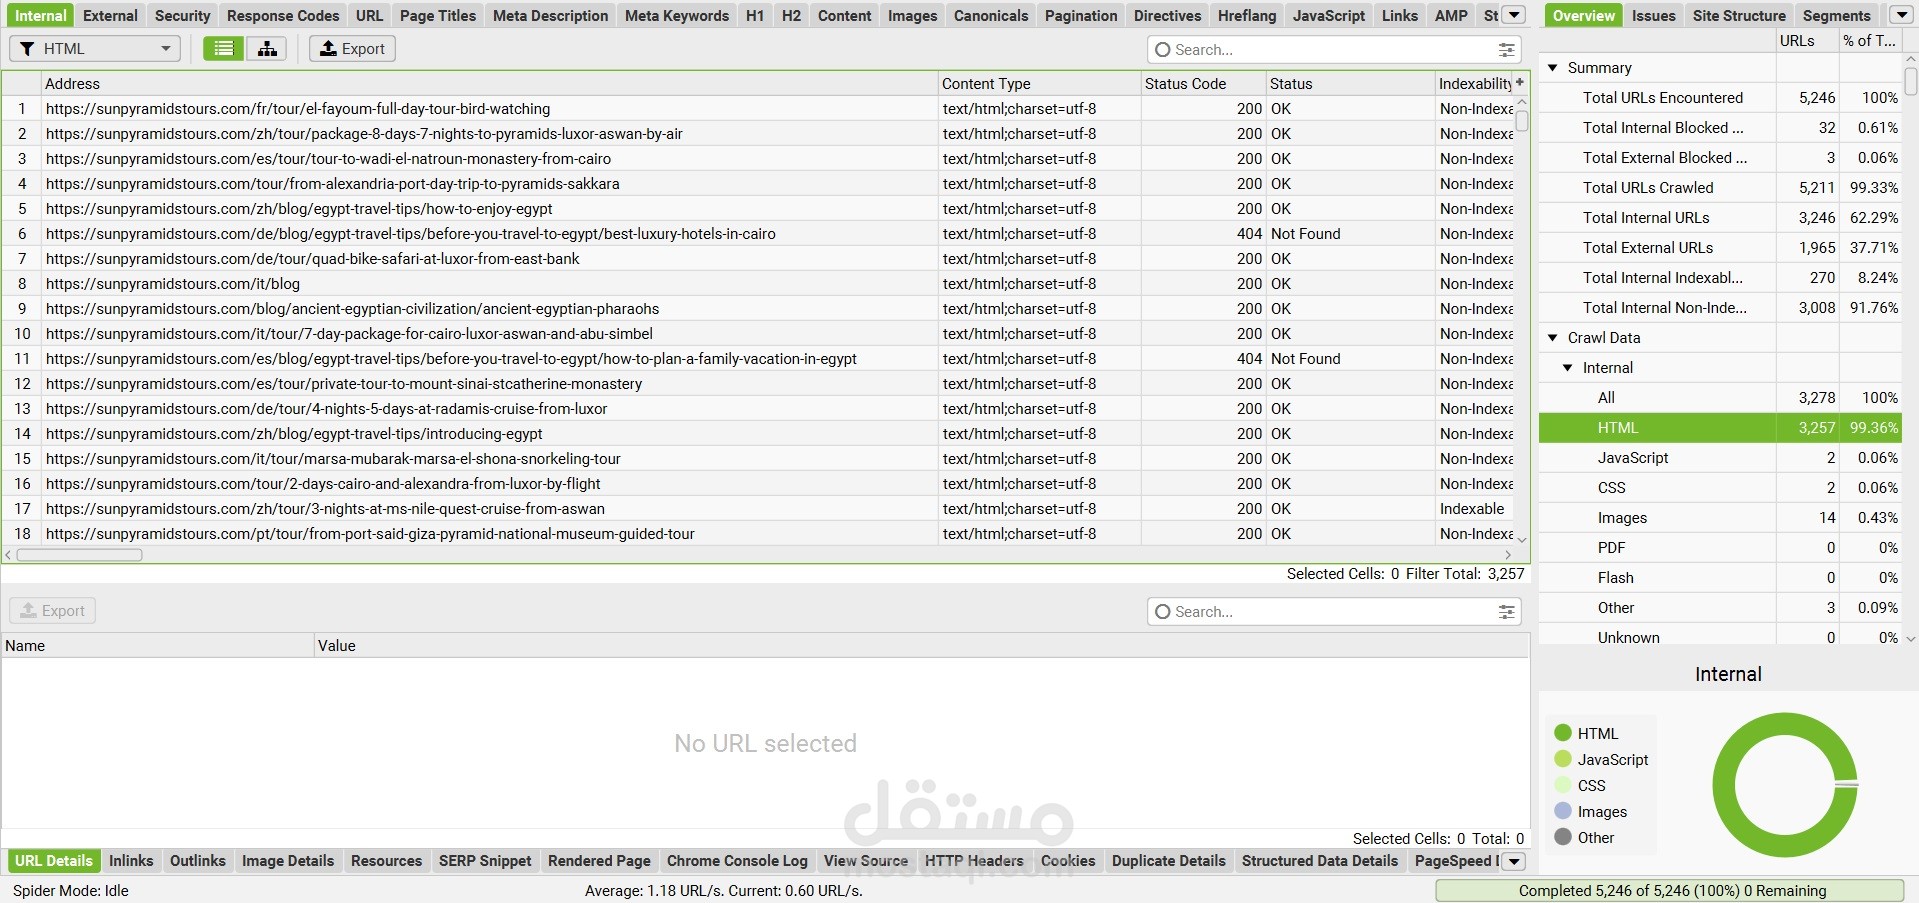Click the internal donut chart
1919x903 pixels.
click(x=1785, y=785)
